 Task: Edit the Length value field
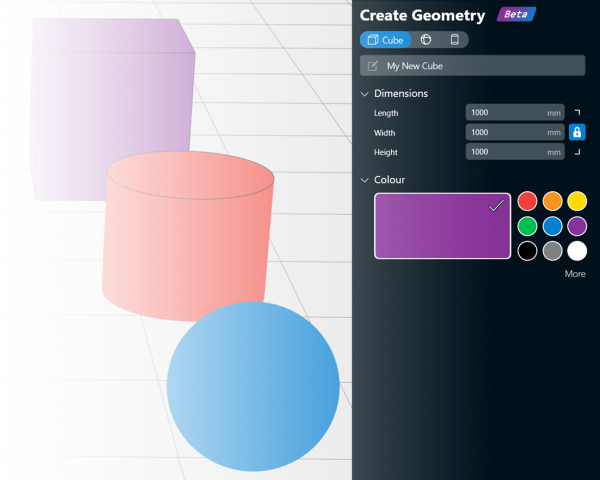[x=515, y=113]
